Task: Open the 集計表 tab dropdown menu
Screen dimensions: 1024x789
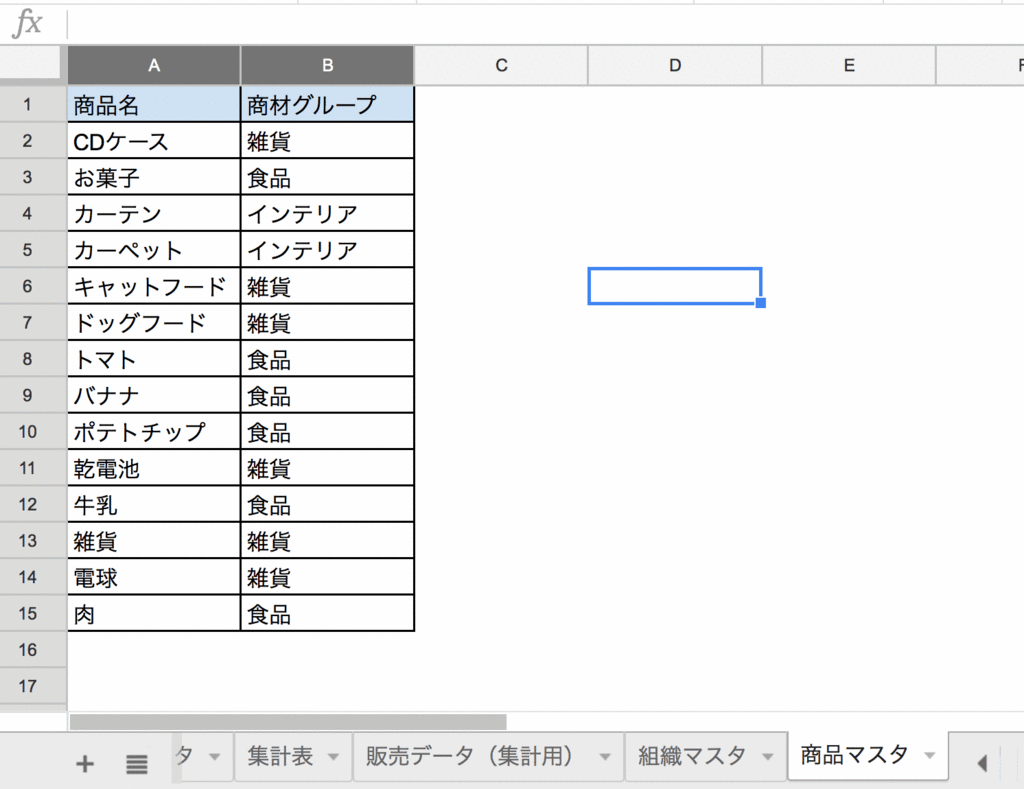Action: [331, 757]
